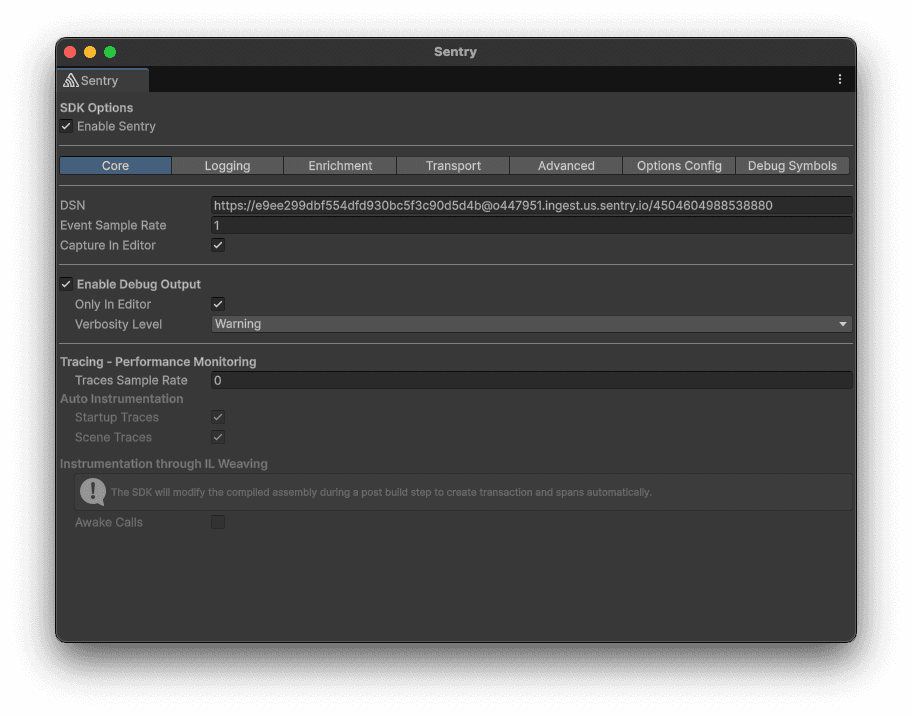Switch to the Logging tab

click(x=227, y=166)
